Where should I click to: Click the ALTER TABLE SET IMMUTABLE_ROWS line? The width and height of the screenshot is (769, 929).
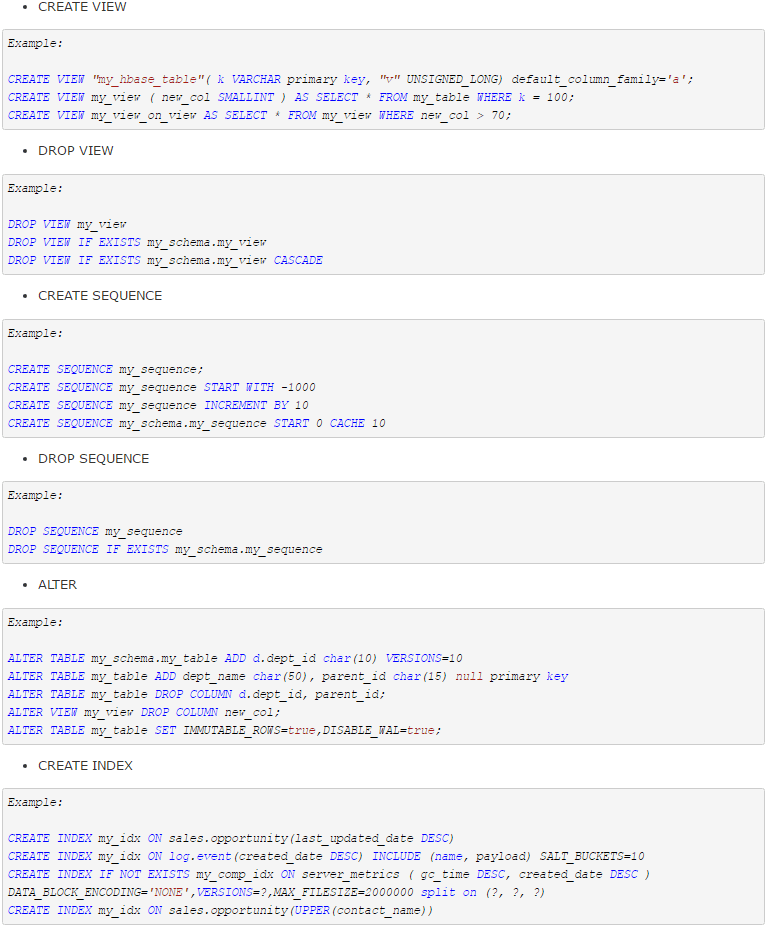click(224, 730)
